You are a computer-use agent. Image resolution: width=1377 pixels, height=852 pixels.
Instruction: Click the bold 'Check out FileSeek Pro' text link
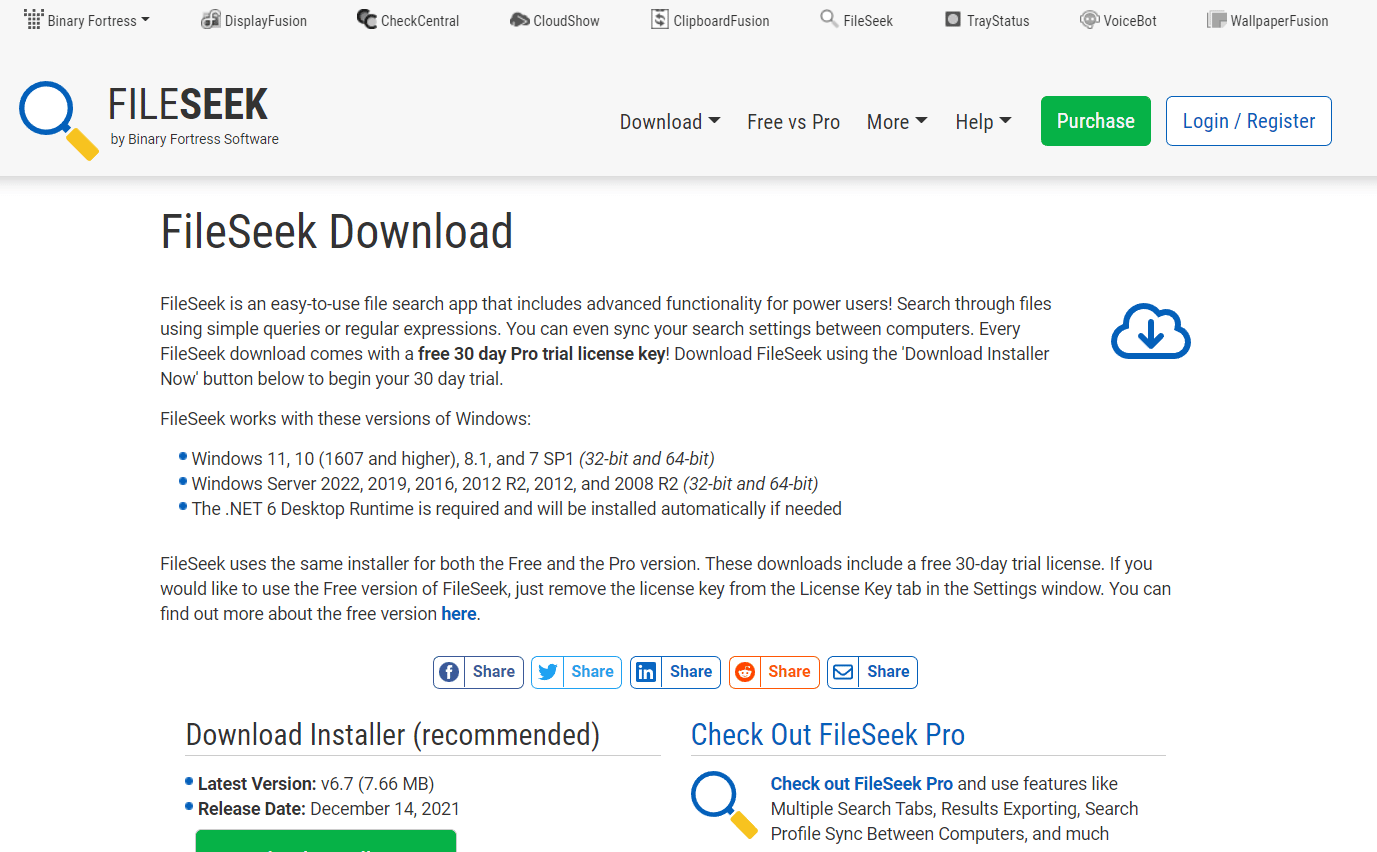coord(862,784)
